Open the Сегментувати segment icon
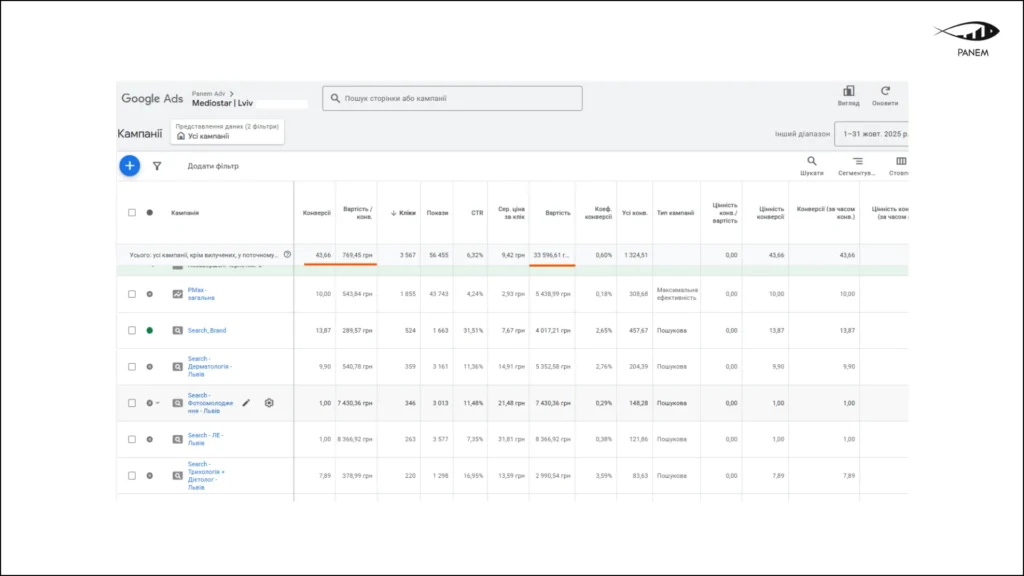 857,161
